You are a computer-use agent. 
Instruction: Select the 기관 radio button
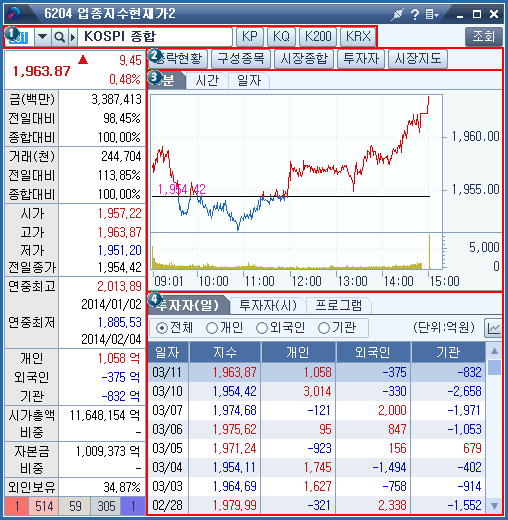[x=324, y=328]
